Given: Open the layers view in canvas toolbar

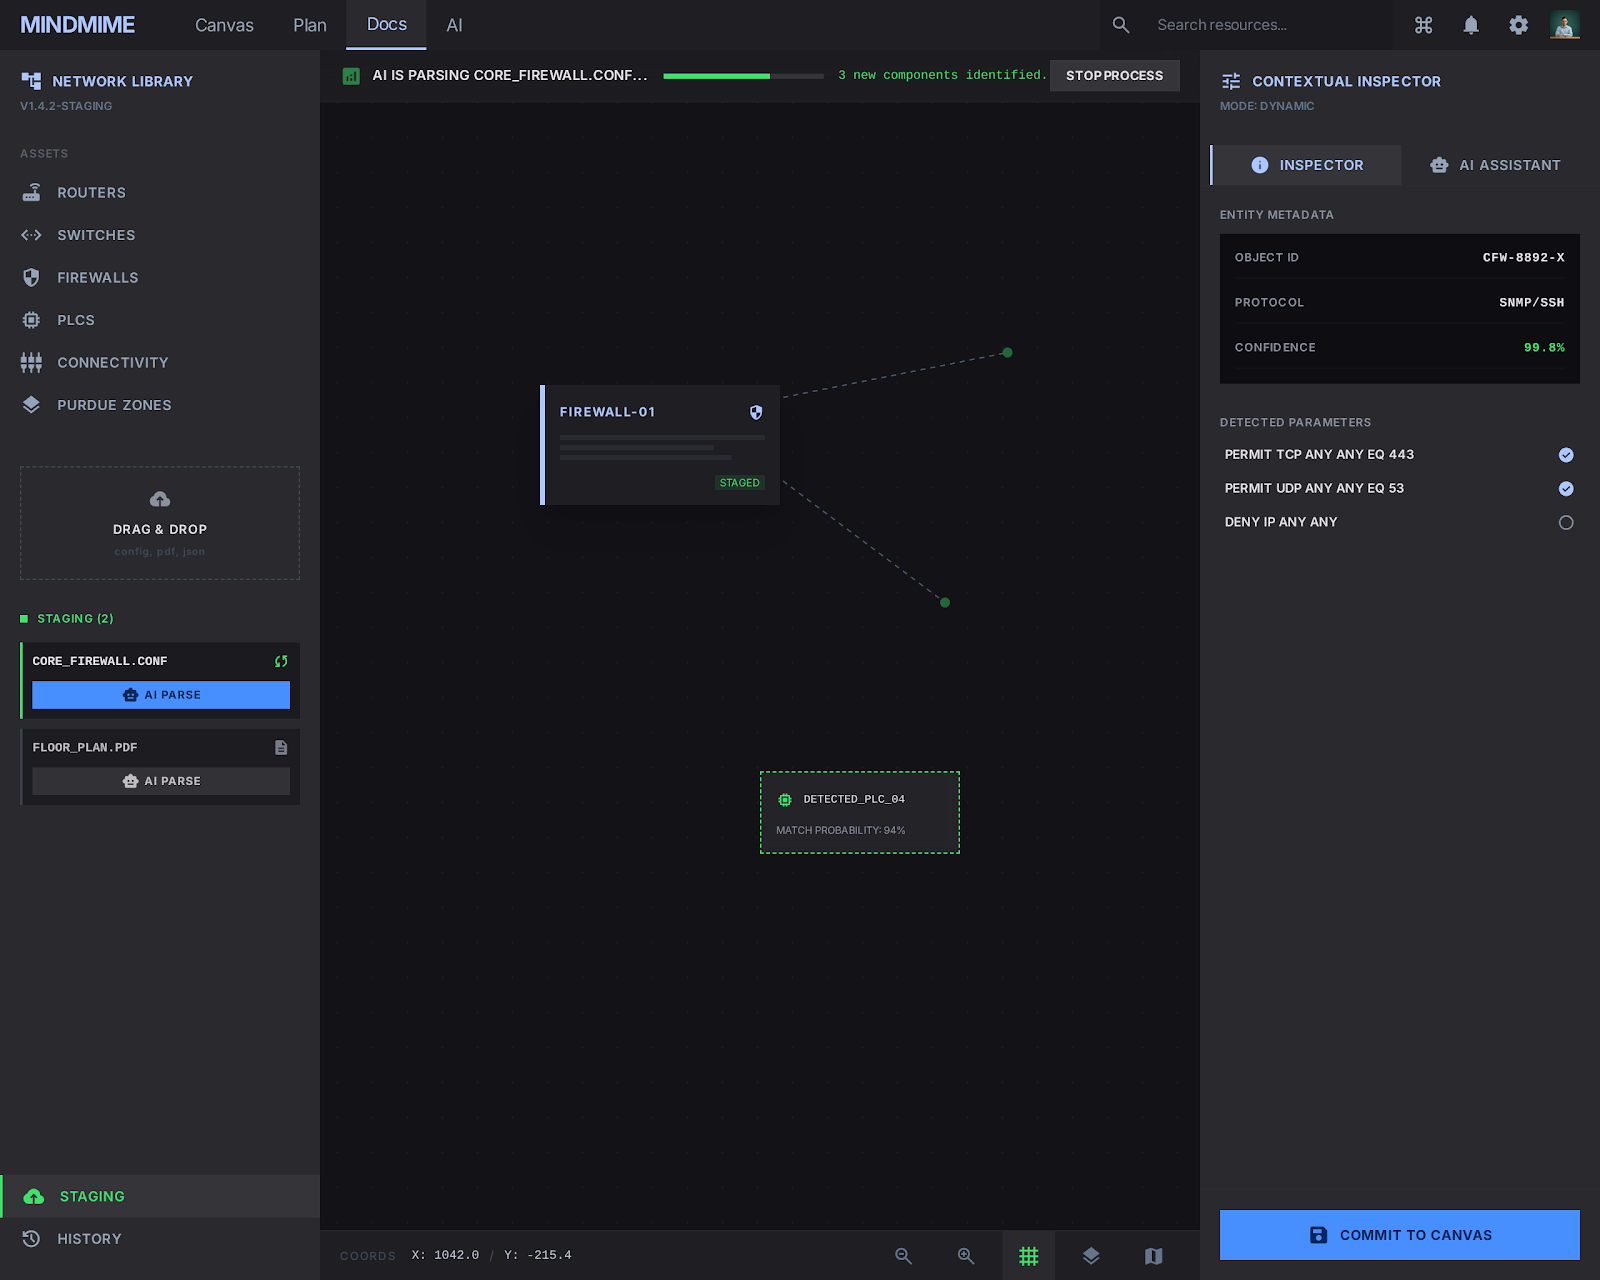Looking at the screenshot, I should point(1091,1255).
